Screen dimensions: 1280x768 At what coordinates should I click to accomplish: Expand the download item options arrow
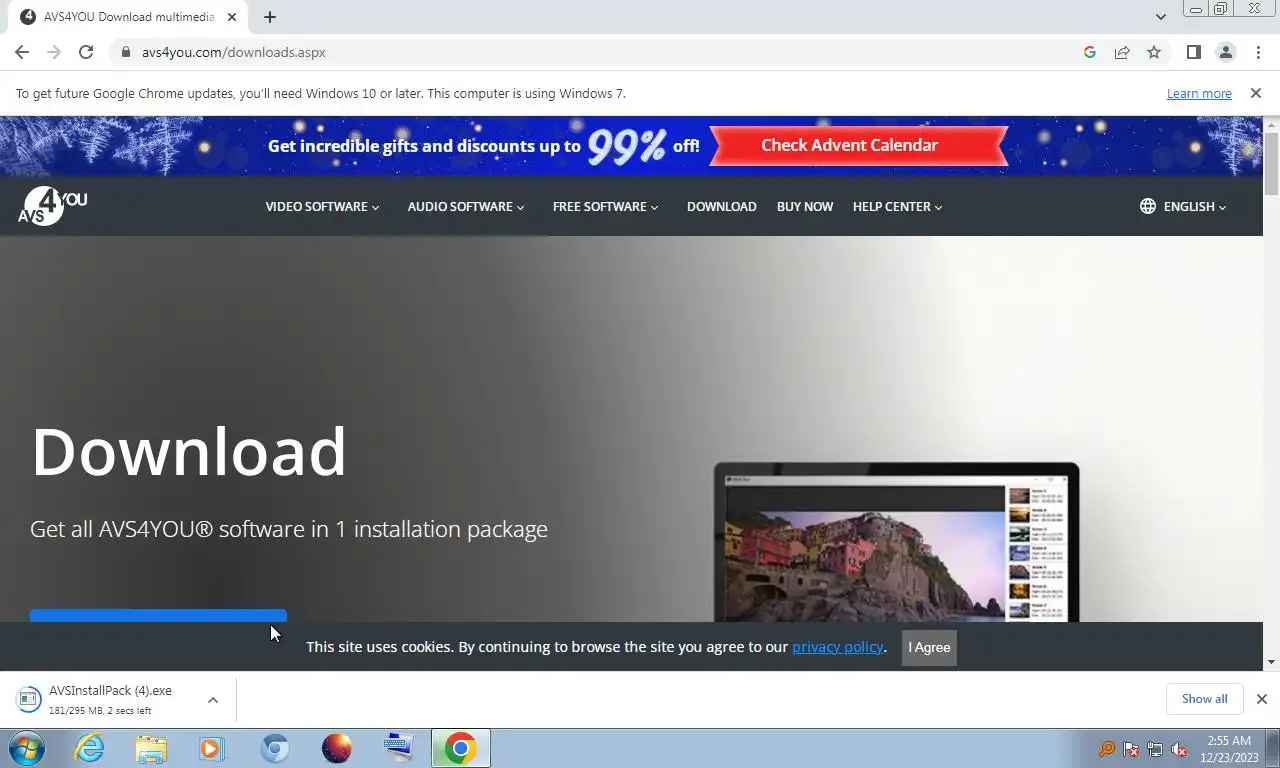pyautogui.click(x=213, y=700)
